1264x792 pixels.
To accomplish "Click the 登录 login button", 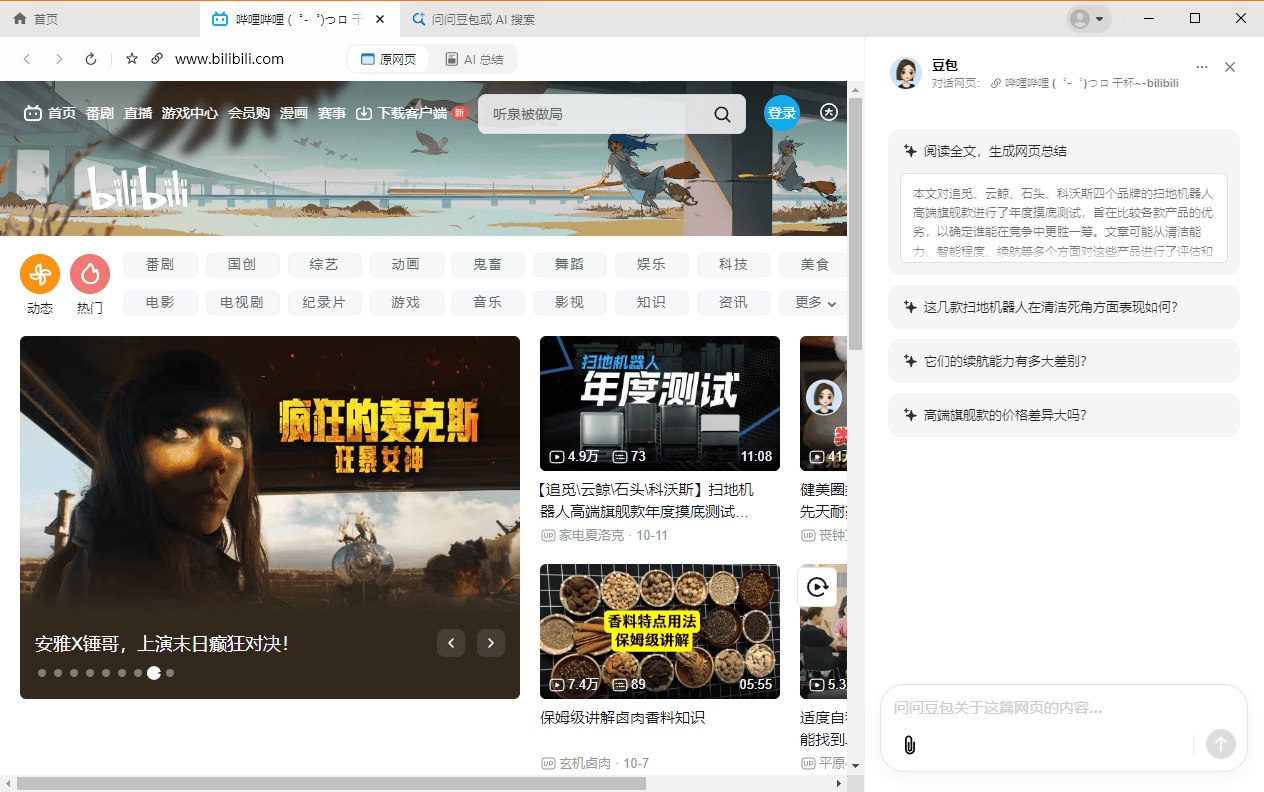I will click(782, 113).
